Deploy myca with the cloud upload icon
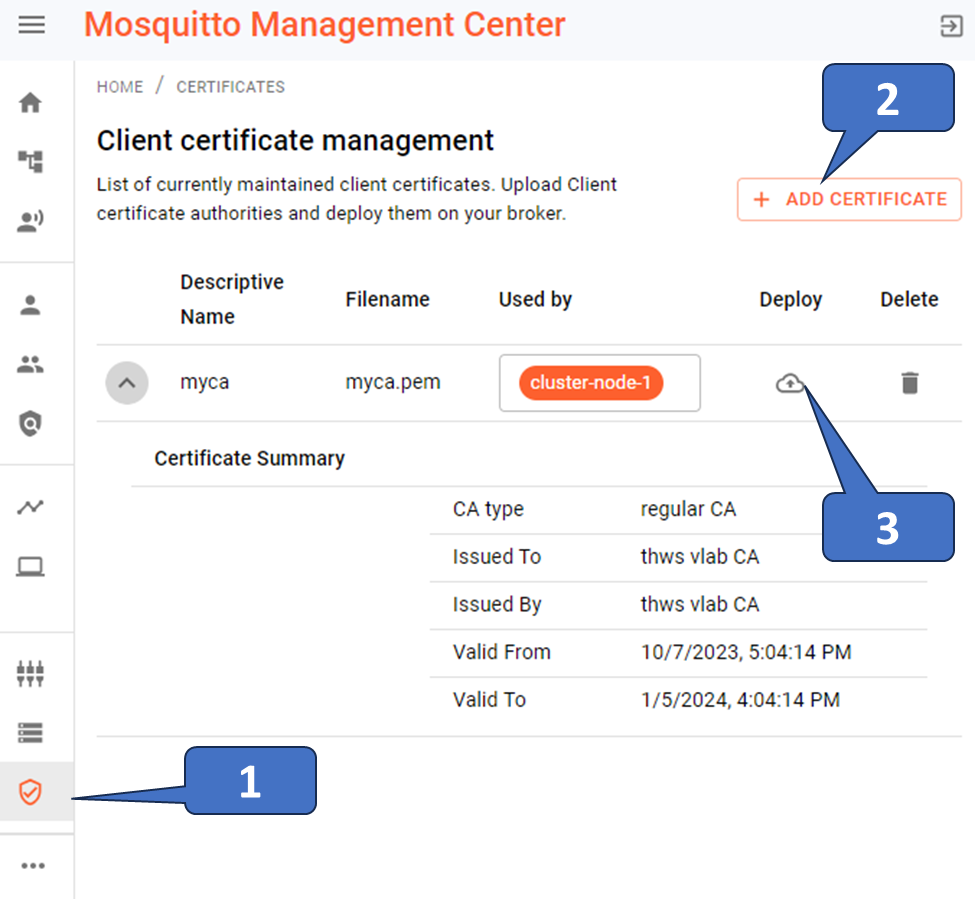Viewport: 975px width, 899px height. (x=790, y=382)
